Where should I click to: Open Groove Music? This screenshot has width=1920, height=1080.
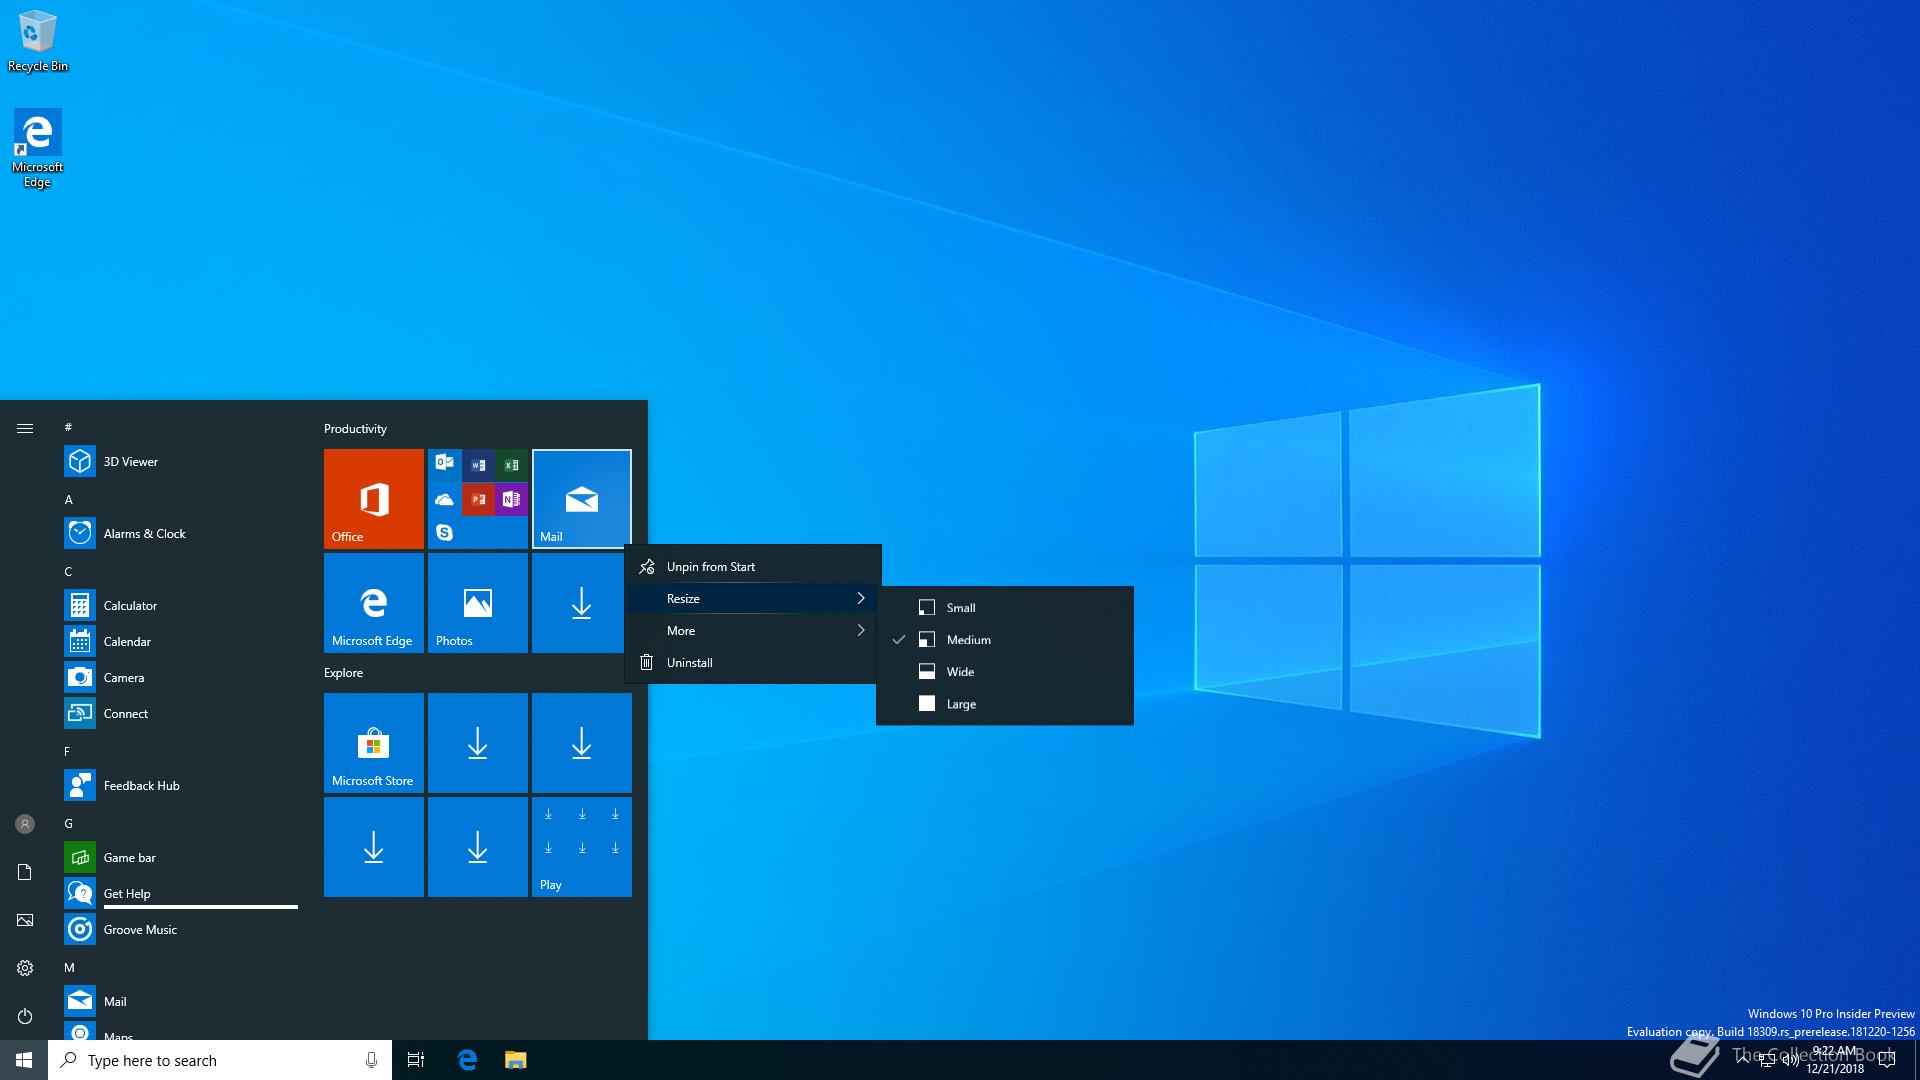[x=181, y=929]
